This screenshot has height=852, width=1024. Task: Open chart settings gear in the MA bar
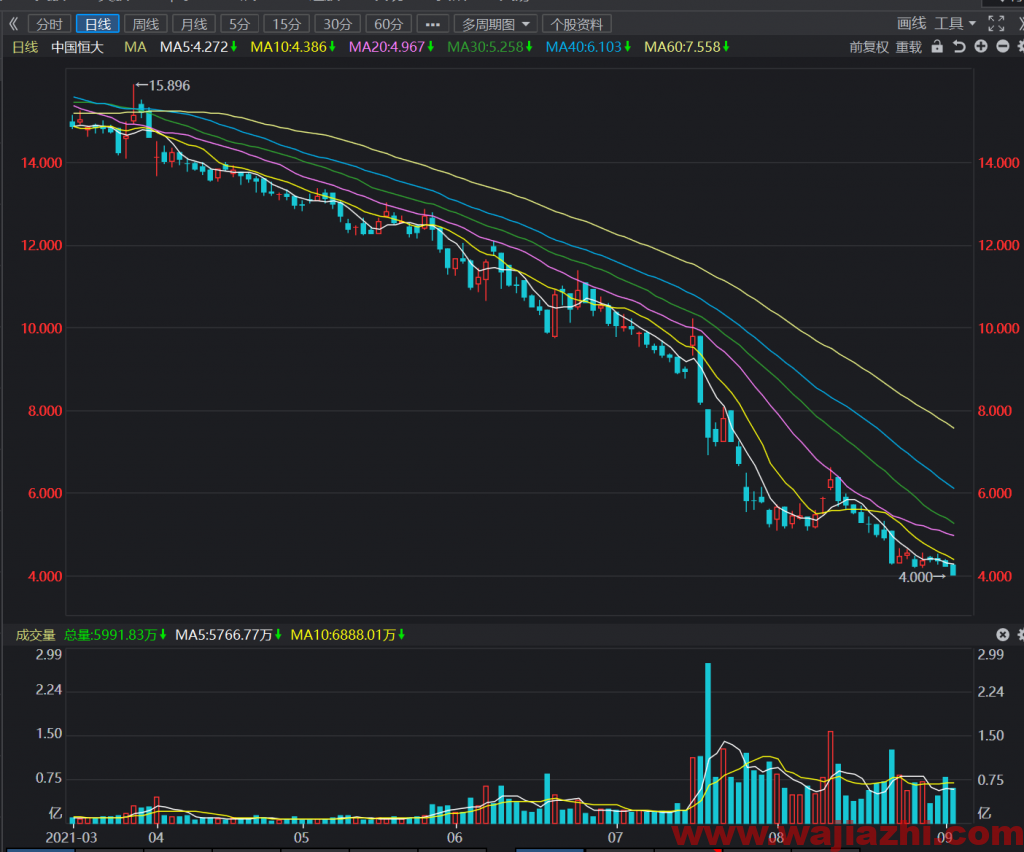coord(1021,46)
